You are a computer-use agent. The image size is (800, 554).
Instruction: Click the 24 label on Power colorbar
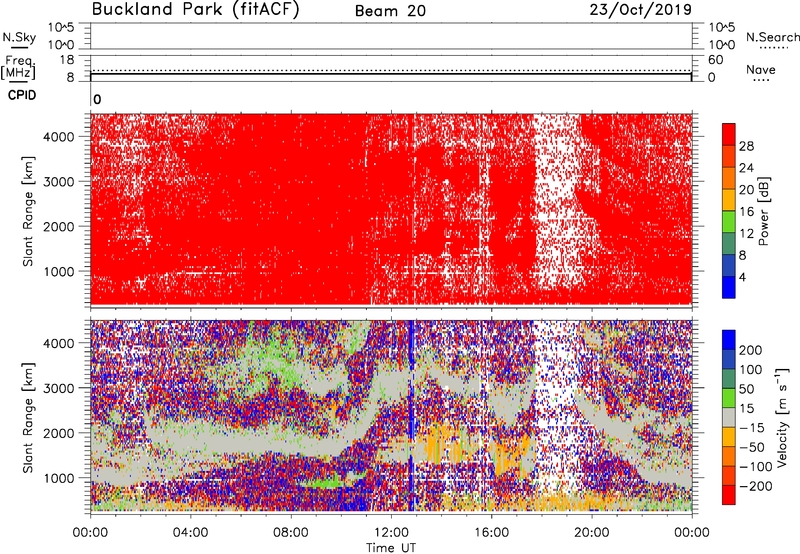click(746, 168)
